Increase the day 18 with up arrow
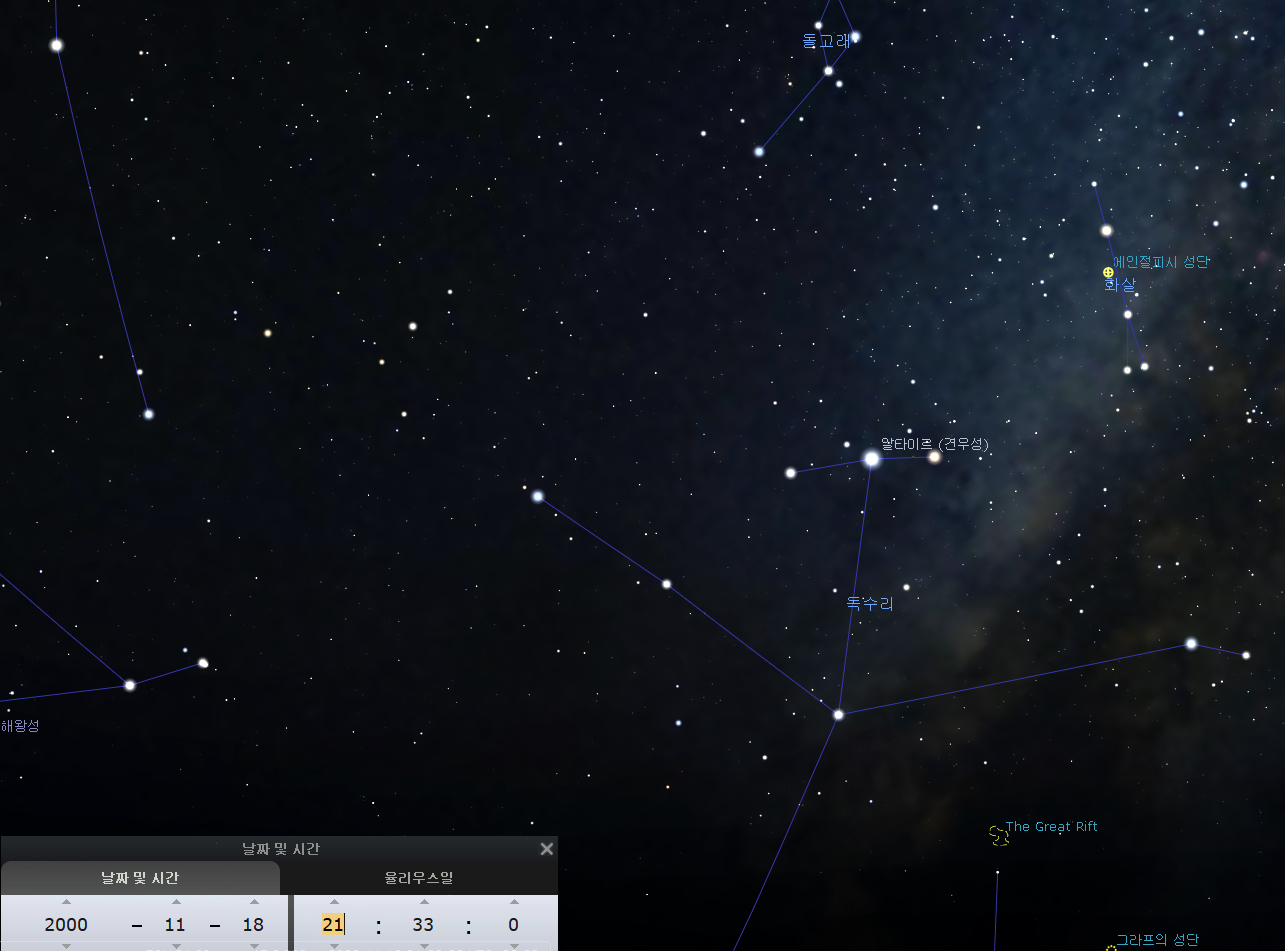Viewport: 1285px width, 951px height. pyautogui.click(x=253, y=902)
